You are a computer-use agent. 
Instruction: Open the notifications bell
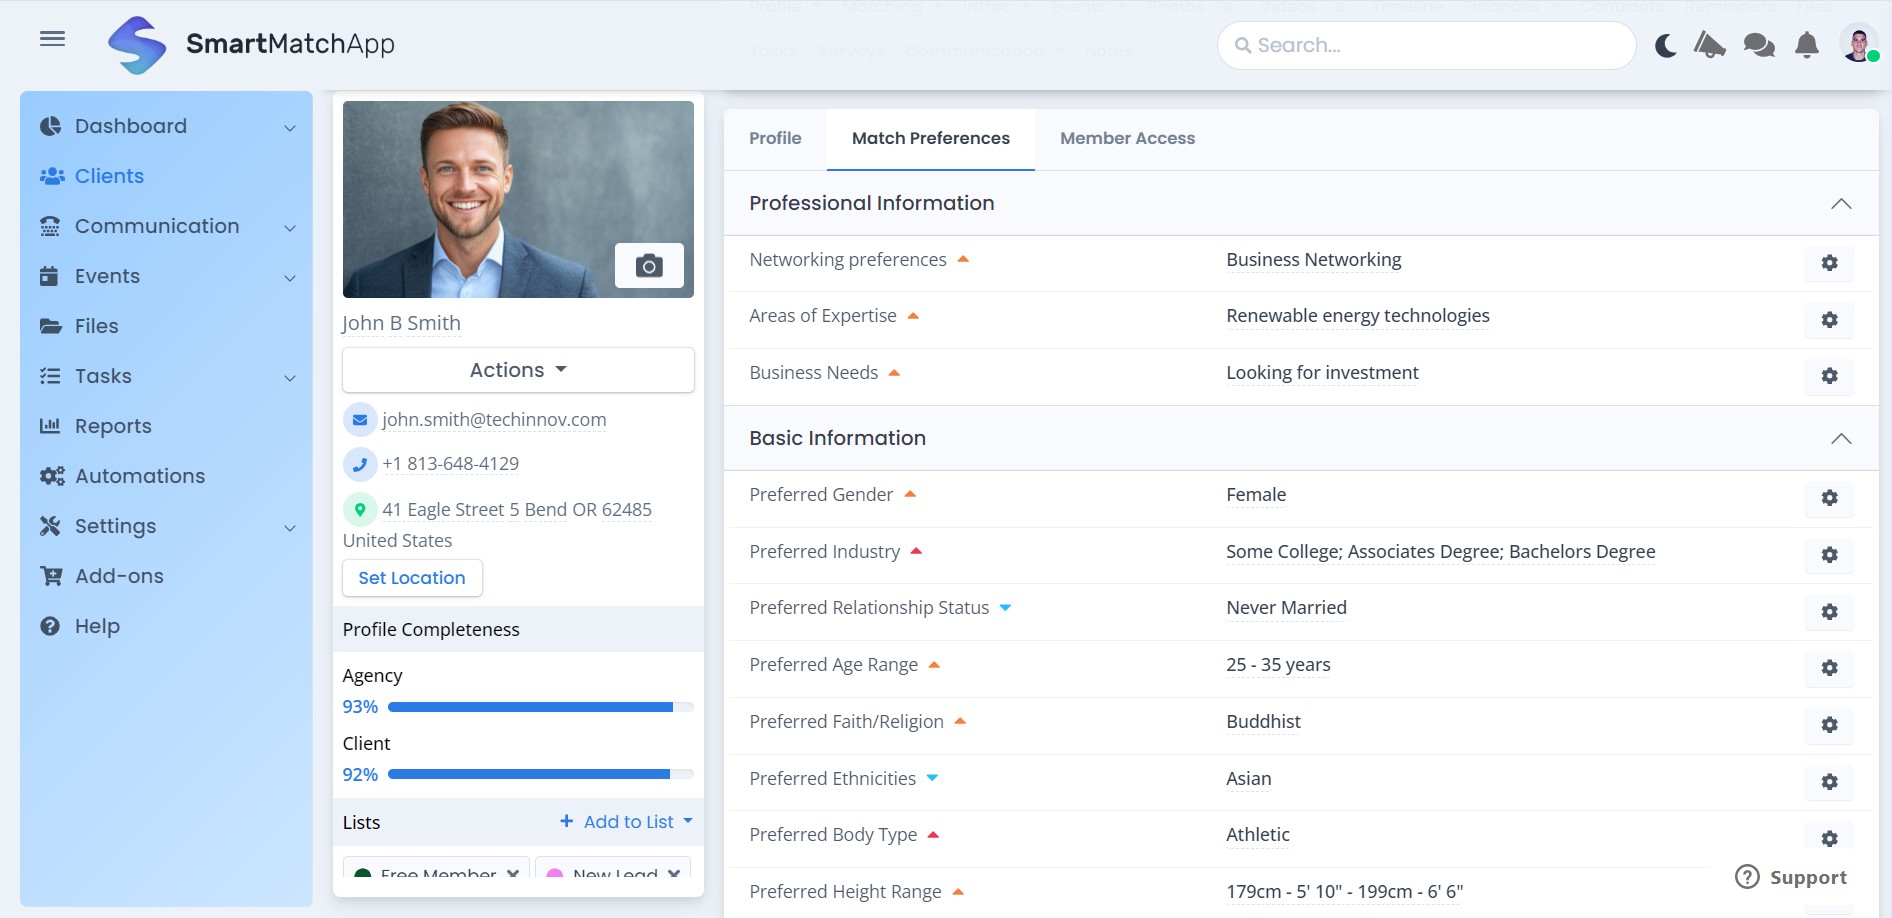(1806, 45)
